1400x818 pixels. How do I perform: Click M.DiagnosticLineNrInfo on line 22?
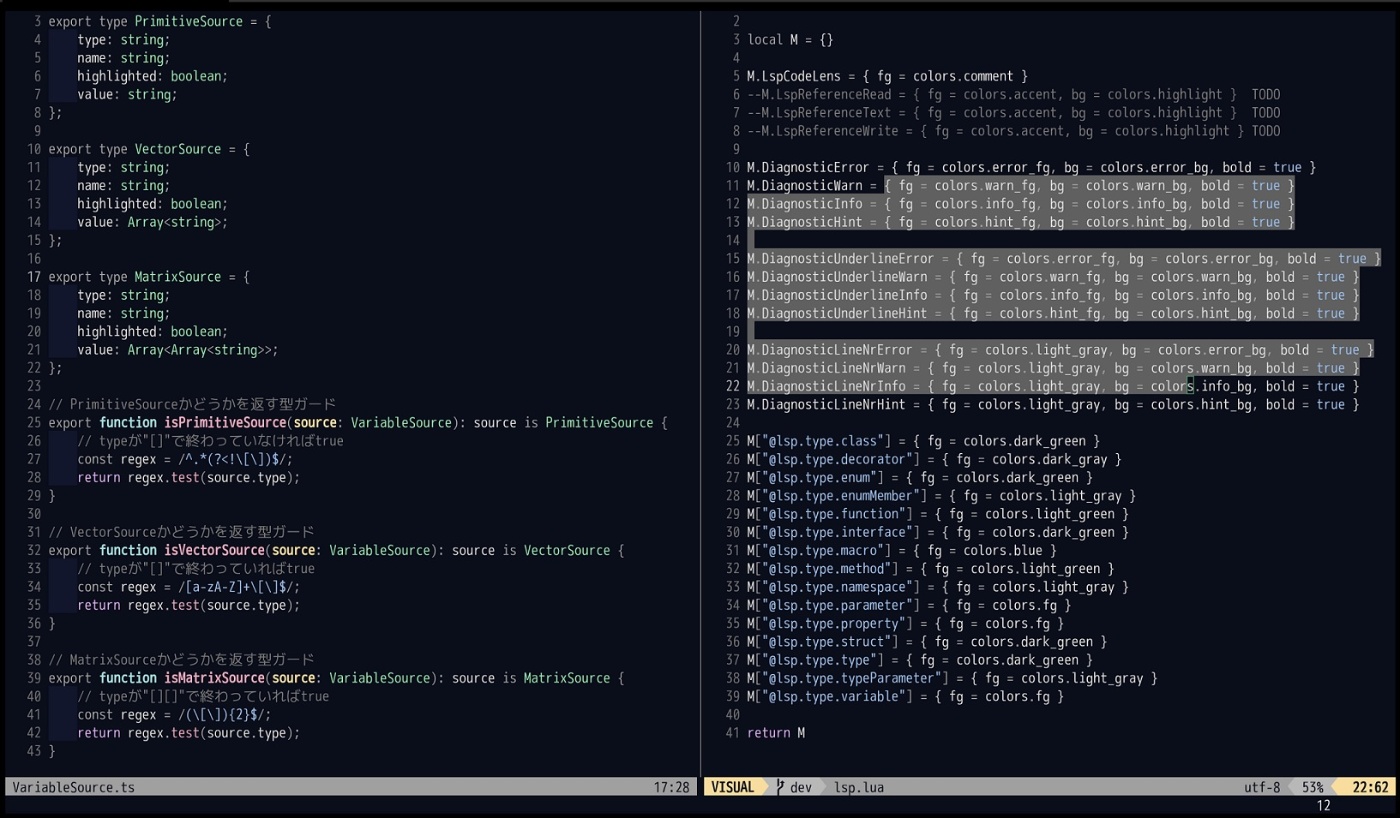(x=826, y=386)
